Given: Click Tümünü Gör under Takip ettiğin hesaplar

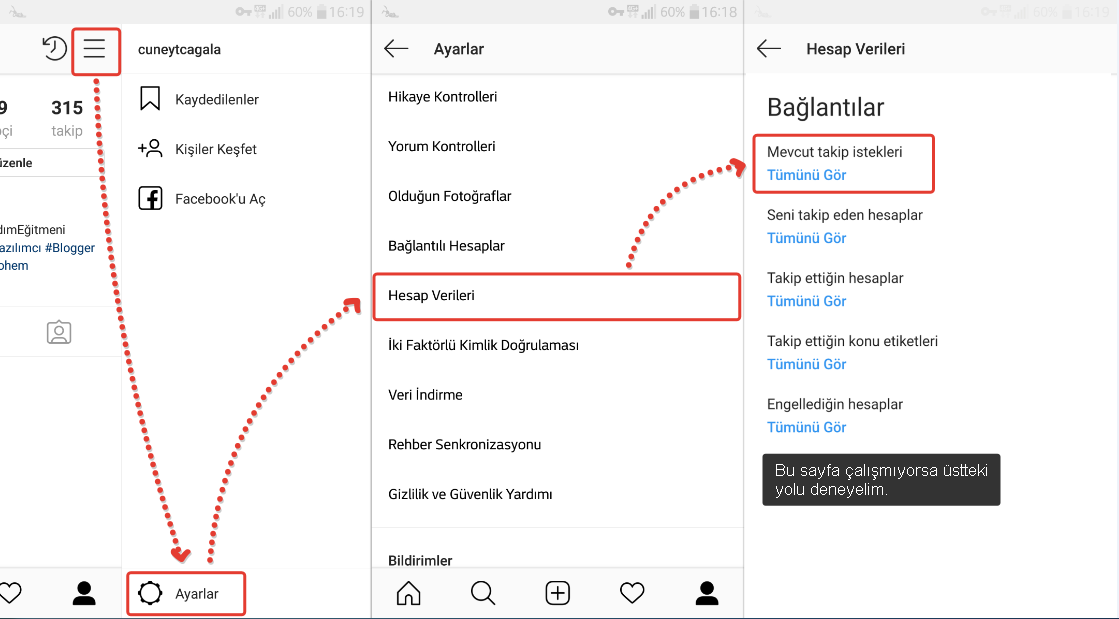Looking at the screenshot, I should [806, 301].
